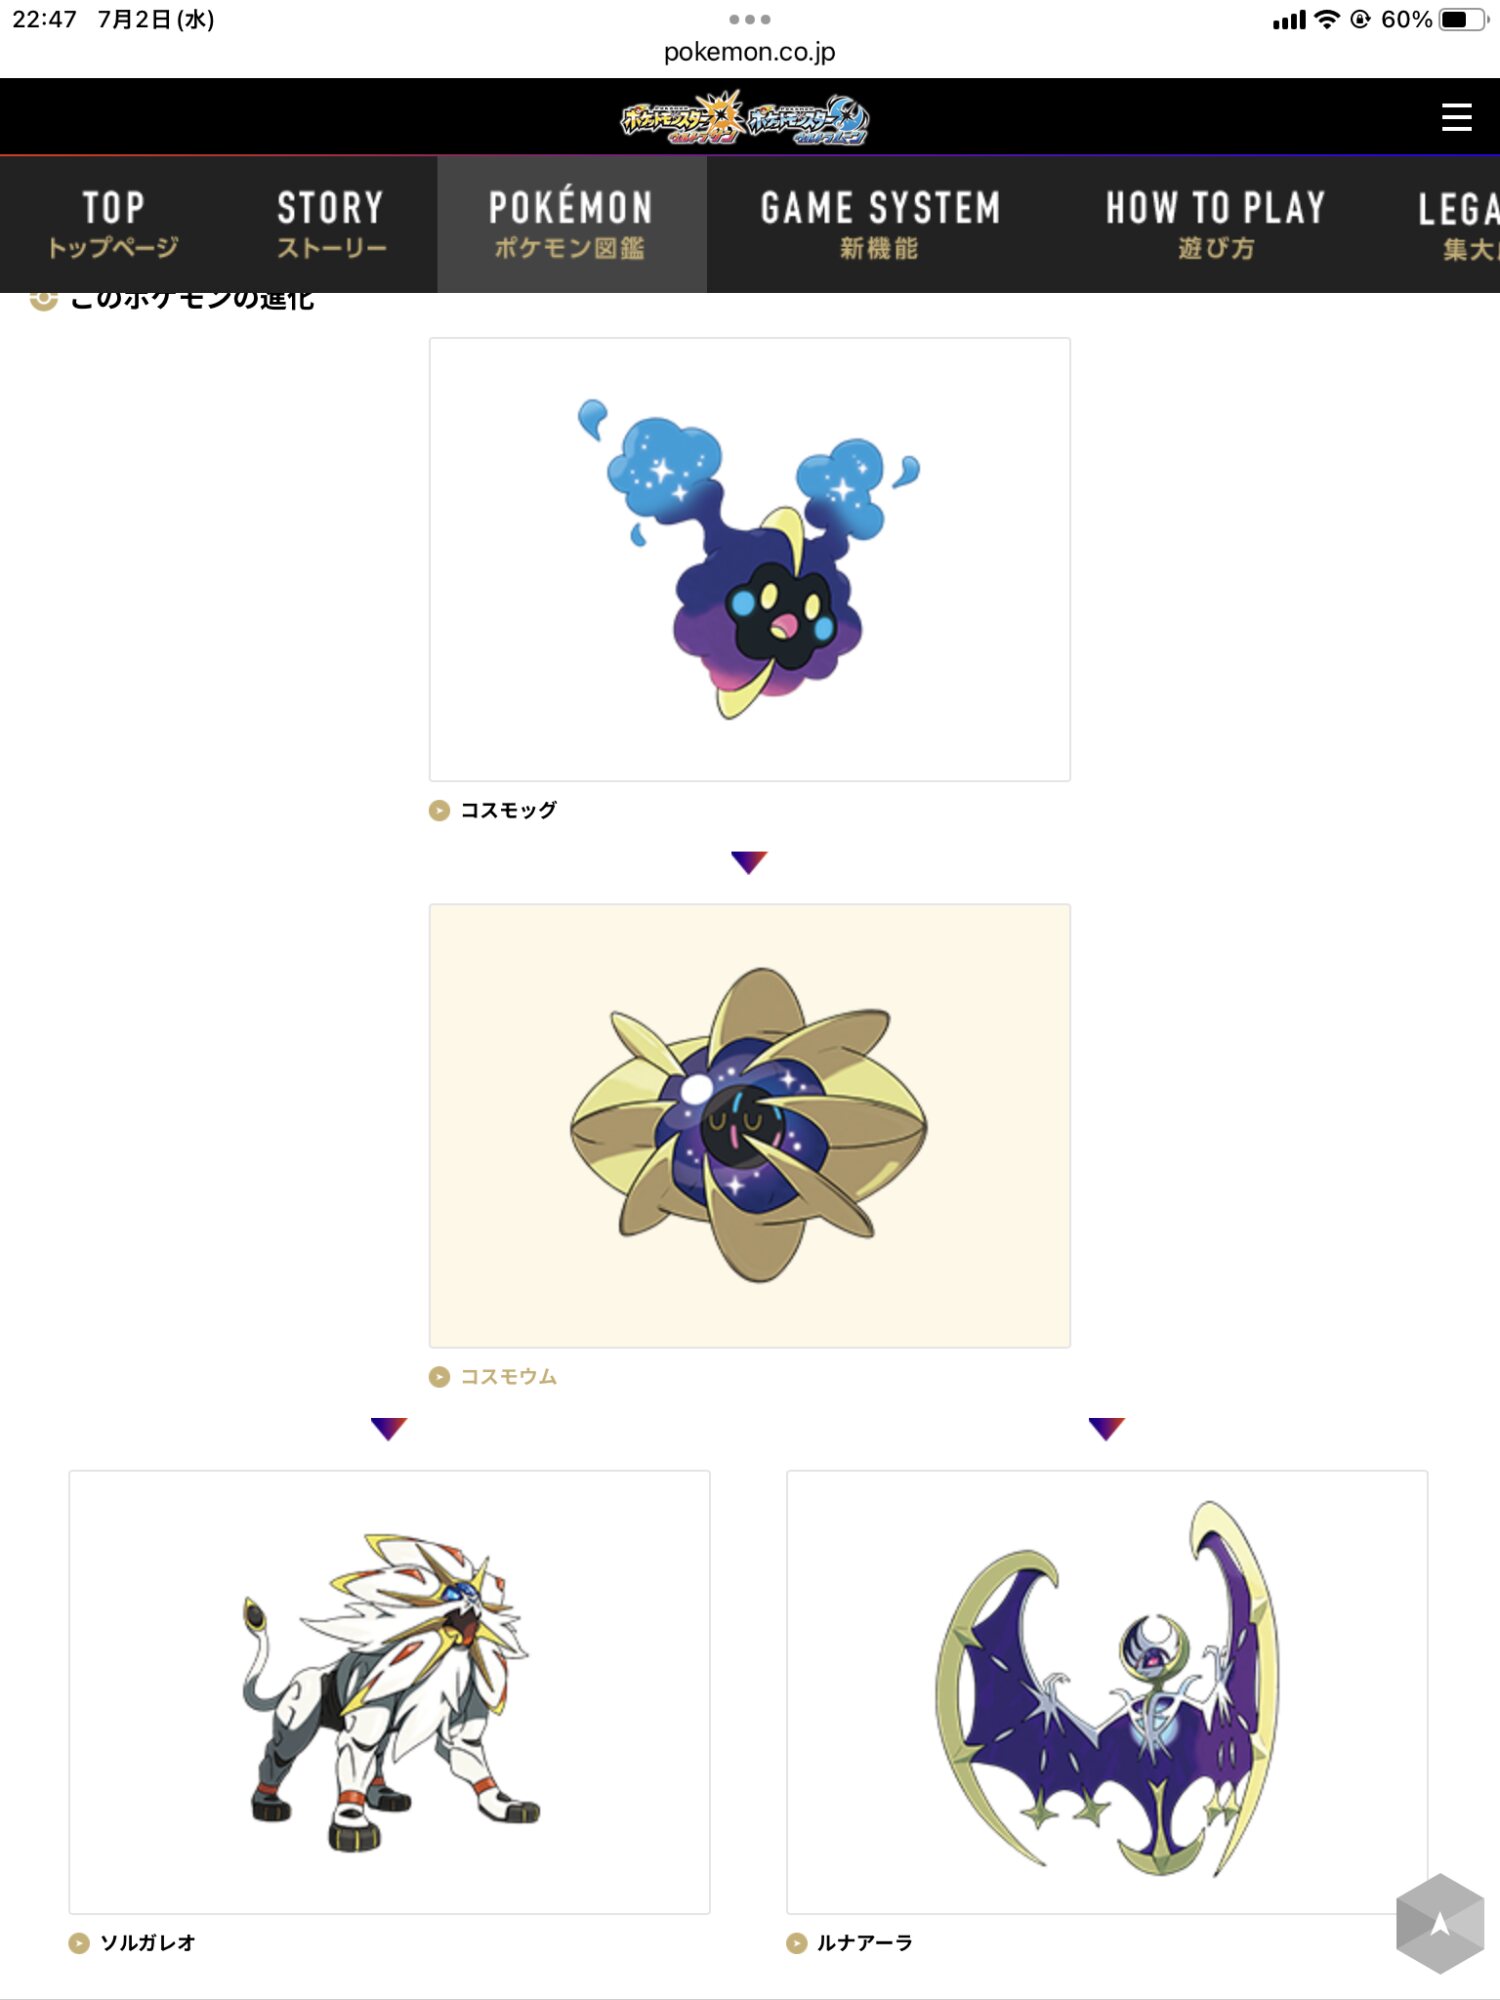
Task: Open the GAME SYSTEM 新機能 tab
Action: (880, 225)
